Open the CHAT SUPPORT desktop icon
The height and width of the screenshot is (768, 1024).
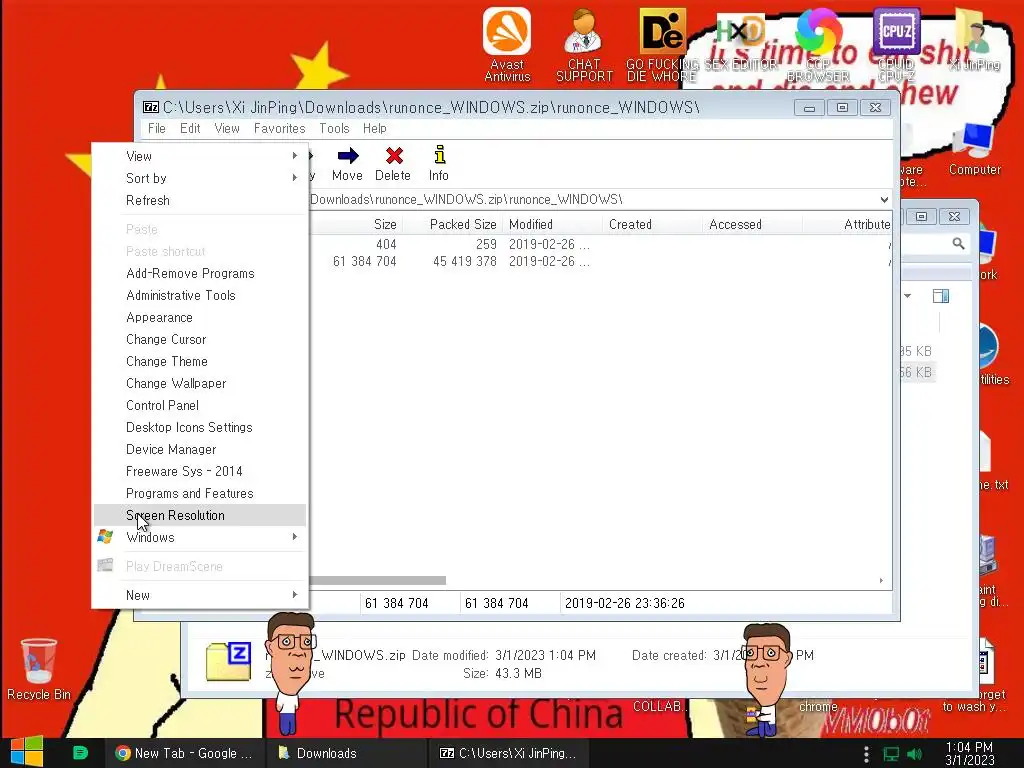pyautogui.click(x=584, y=44)
